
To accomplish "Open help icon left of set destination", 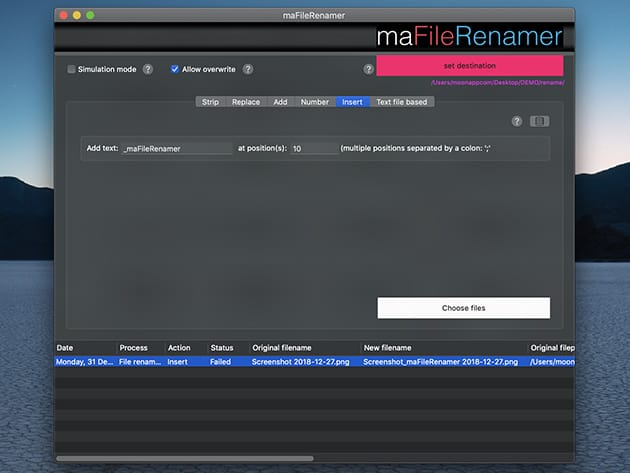I will (369, 69).
